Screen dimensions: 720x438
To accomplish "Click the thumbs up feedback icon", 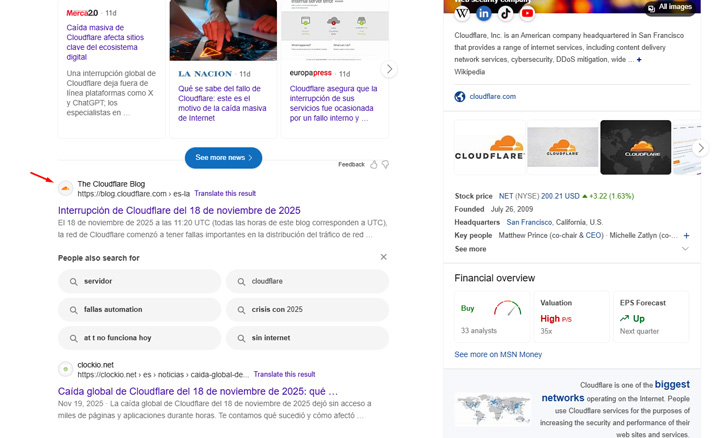I will coord(374,164).
